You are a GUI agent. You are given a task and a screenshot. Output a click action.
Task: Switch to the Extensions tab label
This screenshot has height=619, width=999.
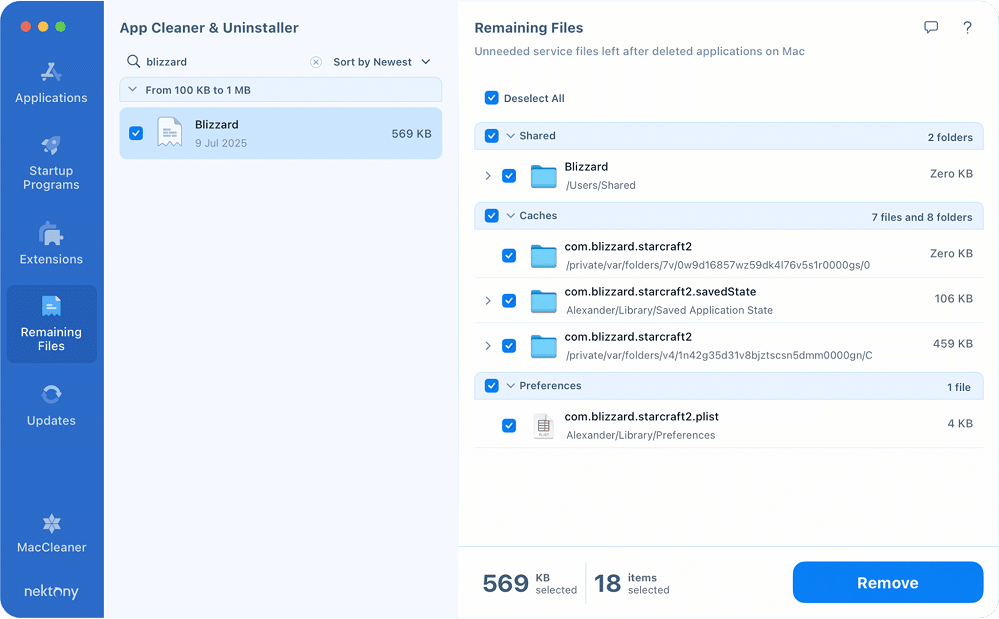coord(51,259)
